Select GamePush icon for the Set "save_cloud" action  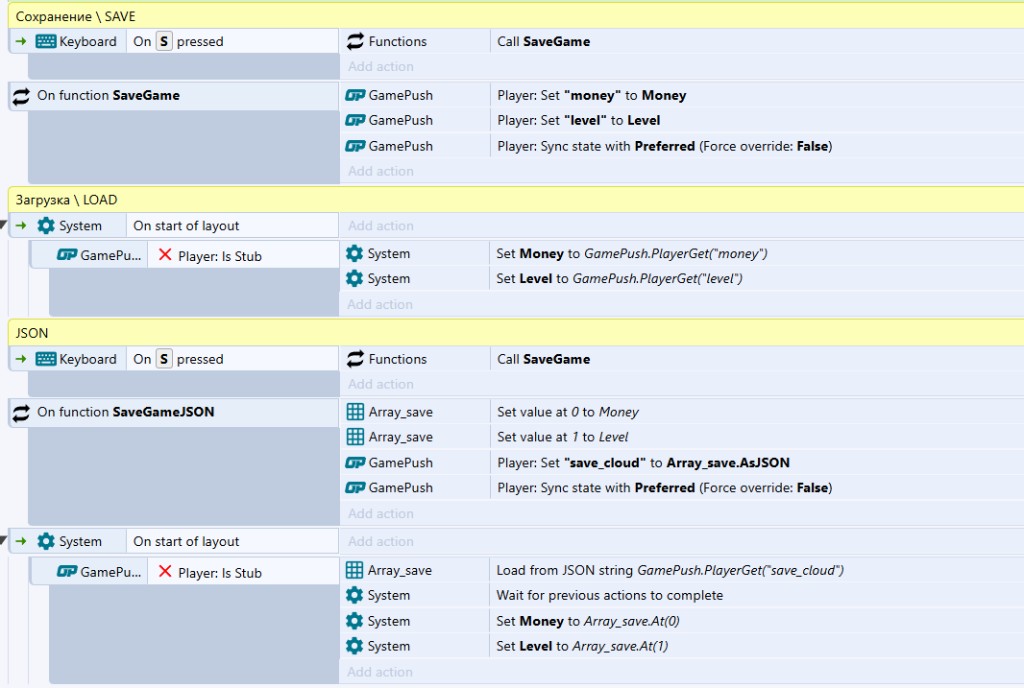[x=355, y=463]
